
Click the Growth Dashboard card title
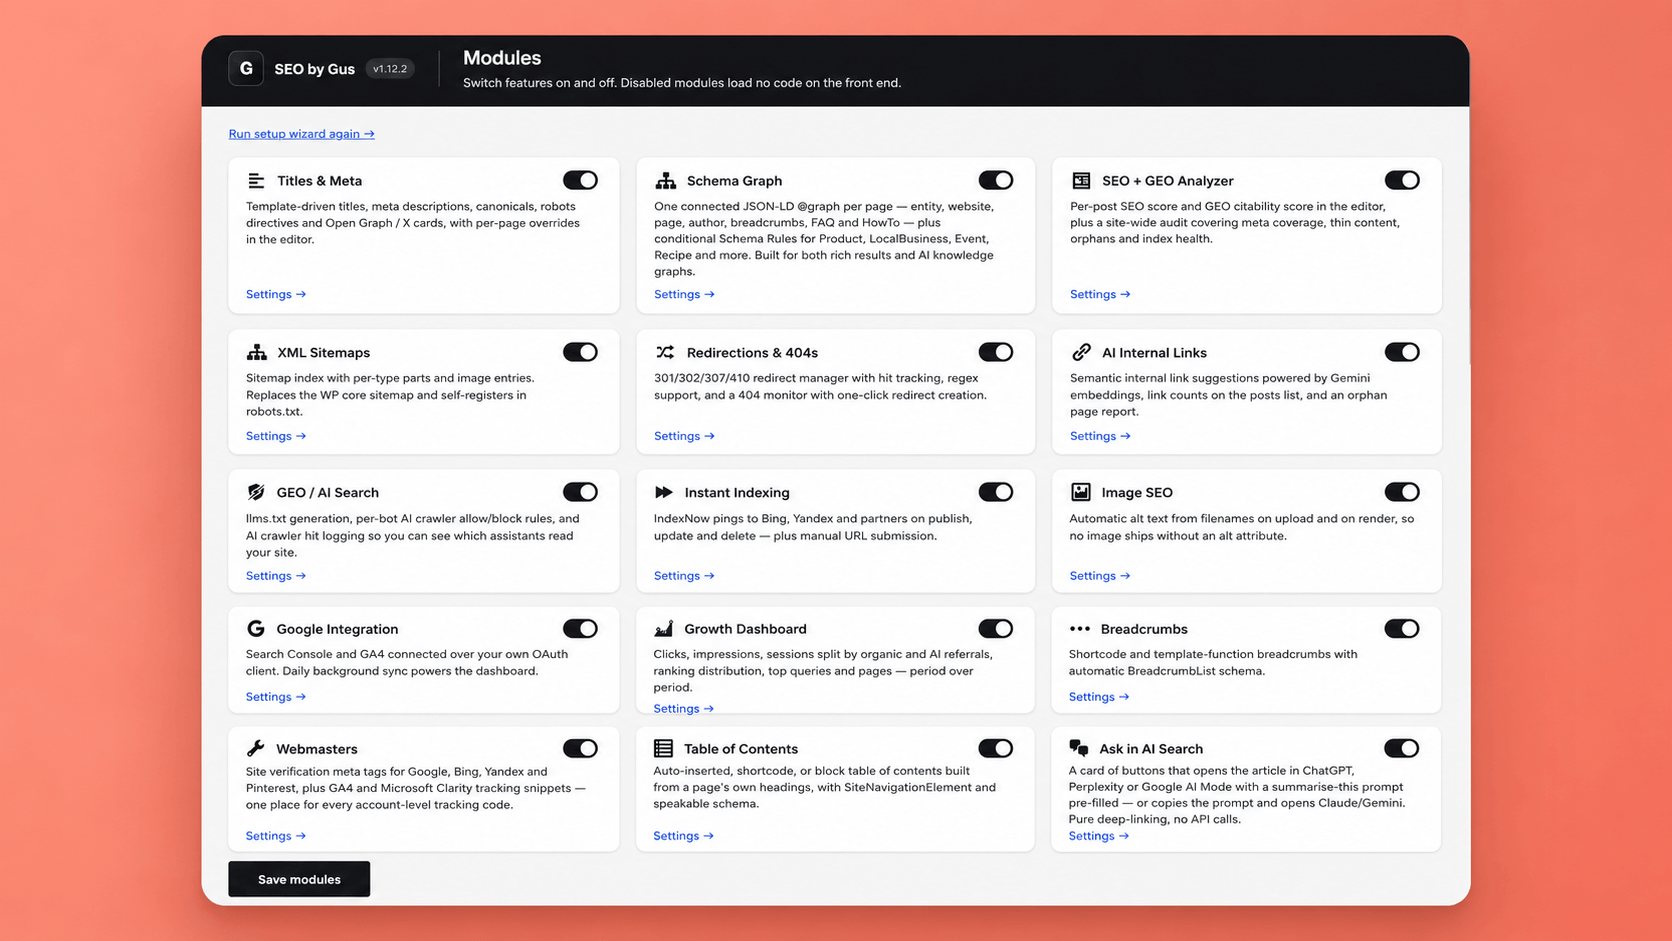[x=745, y=629]
